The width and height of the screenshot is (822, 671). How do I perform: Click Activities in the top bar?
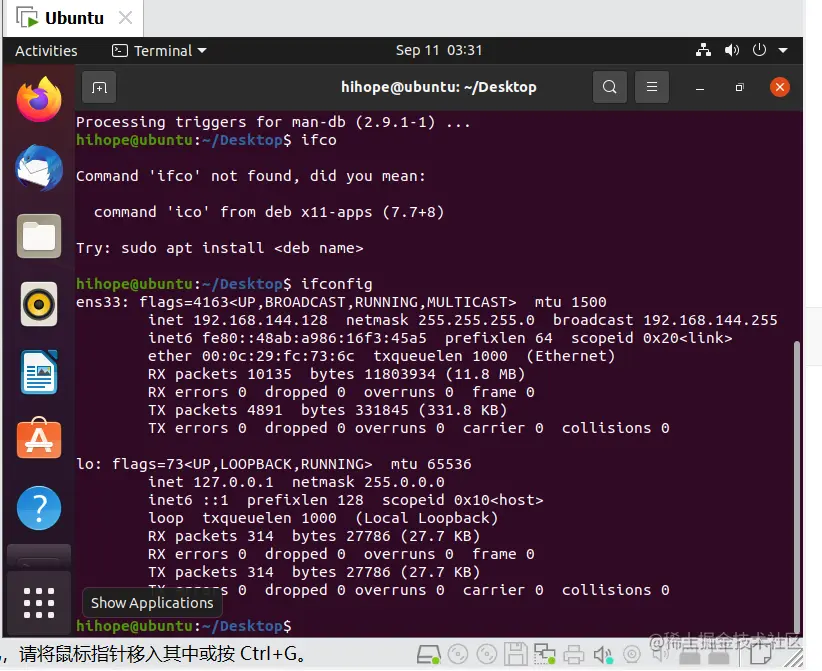click(x=46, y=50)
